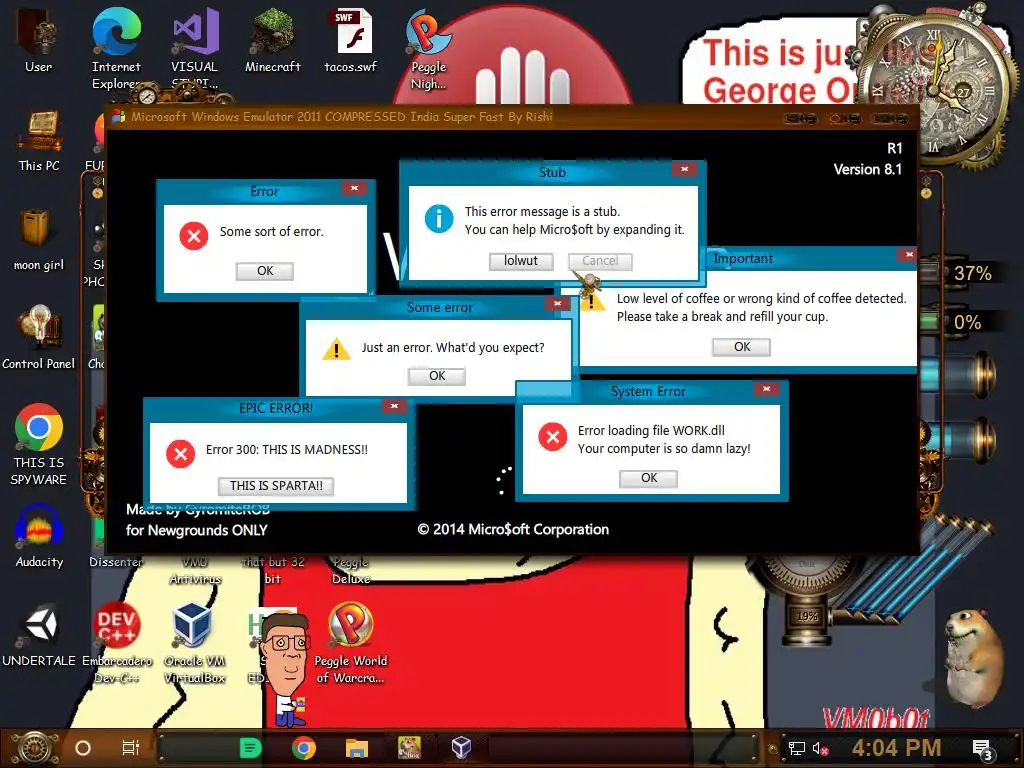This screenshot has height=768, width=1024.
Task: Click the hamster desktop gadget
Action: click(976, 656)
